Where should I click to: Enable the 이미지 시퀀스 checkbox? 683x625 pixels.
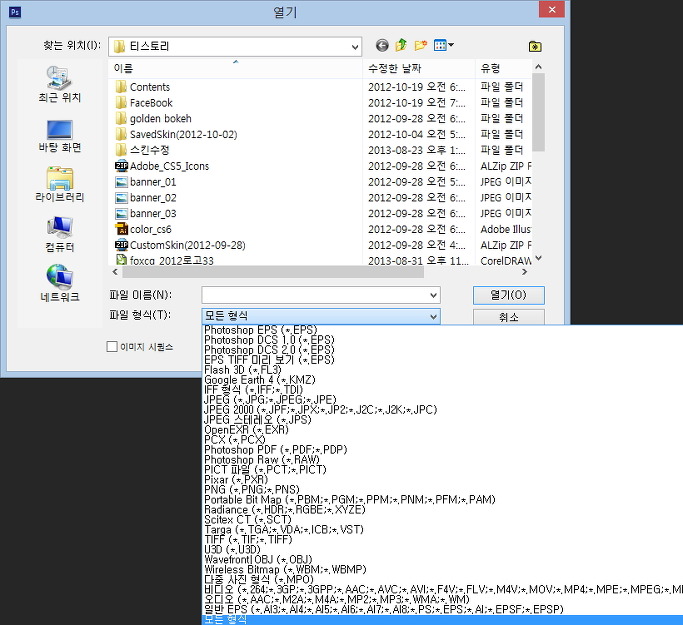pyautogui.click(x=112, y=347)
